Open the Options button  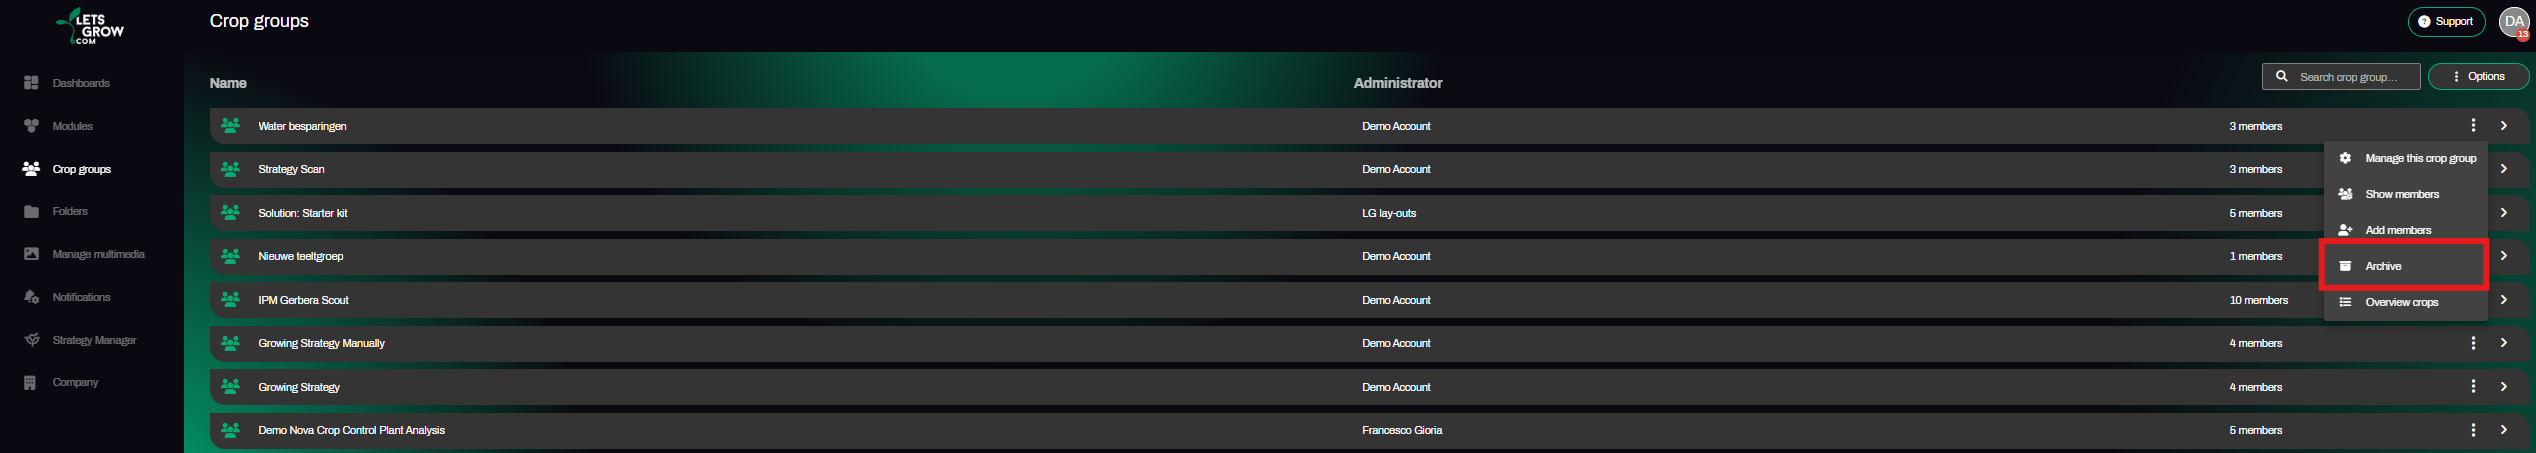click(2478, 76)
